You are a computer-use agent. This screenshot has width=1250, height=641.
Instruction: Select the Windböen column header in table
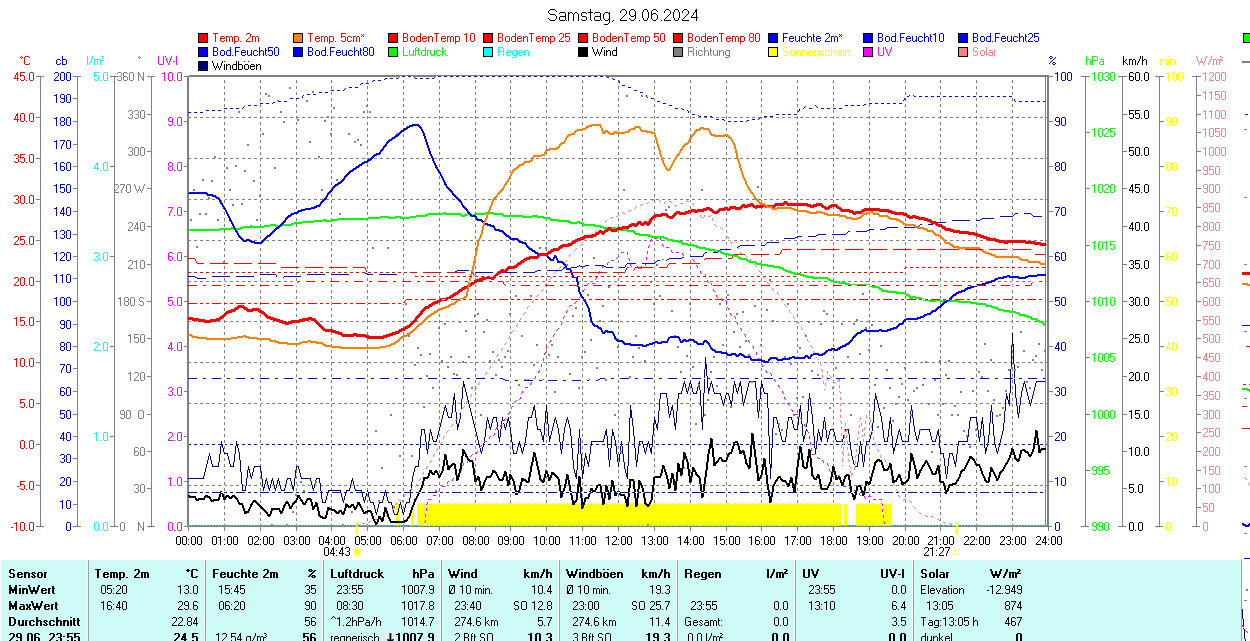594,574
